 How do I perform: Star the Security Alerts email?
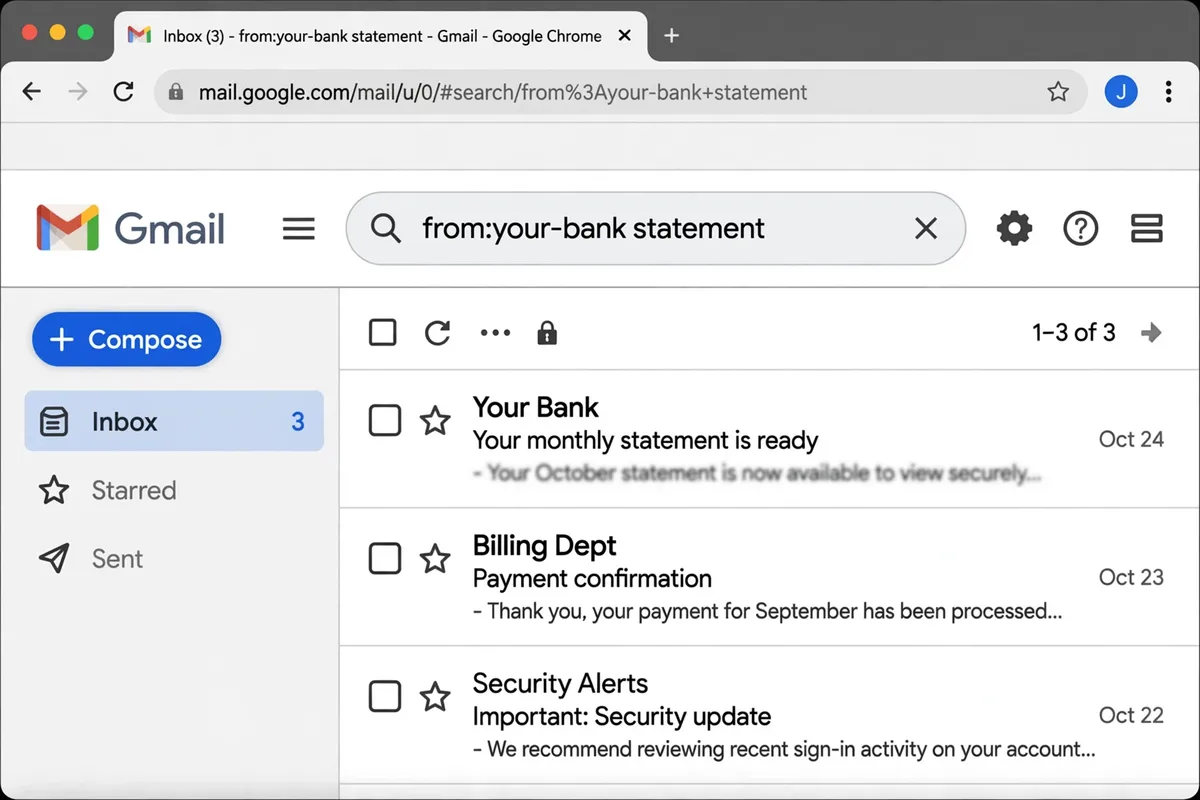coord(434,696)
